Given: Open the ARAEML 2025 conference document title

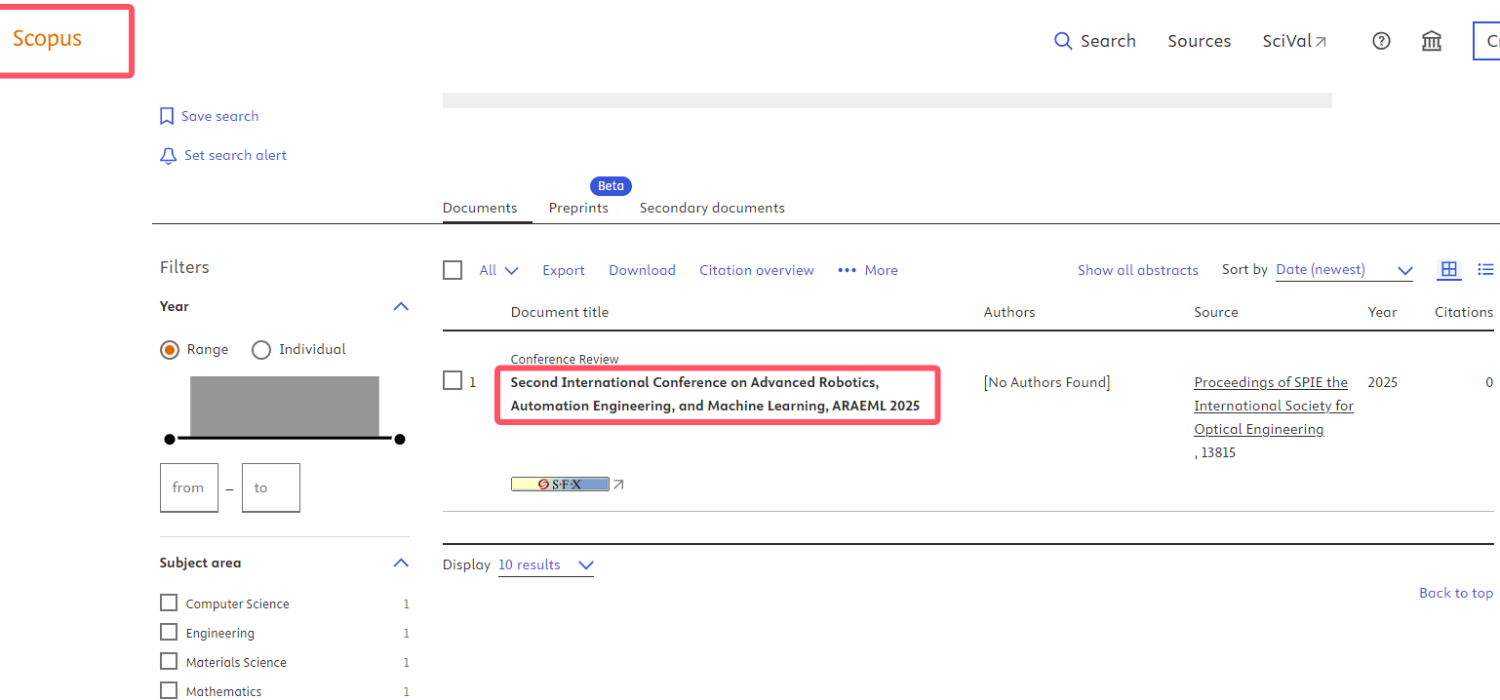Looking at the screenshot, I should pos(715,394).
